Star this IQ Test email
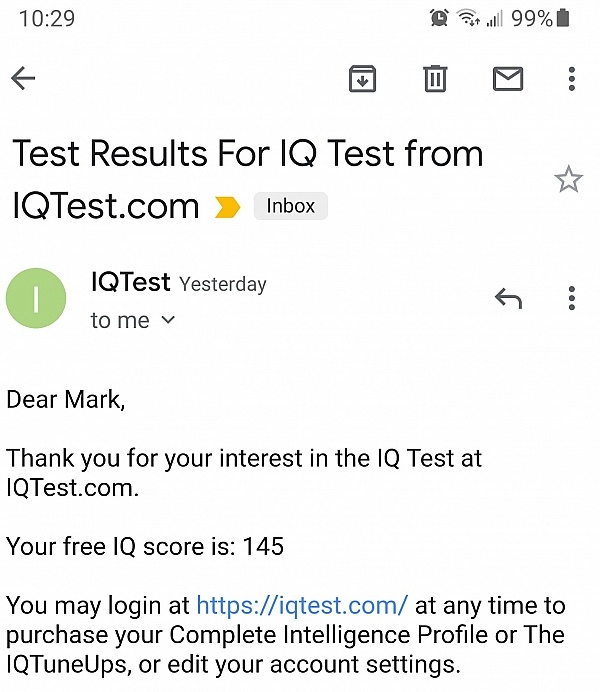Viewport: 600px width, 692px height. pyautogui.click(x=568, y=180)
